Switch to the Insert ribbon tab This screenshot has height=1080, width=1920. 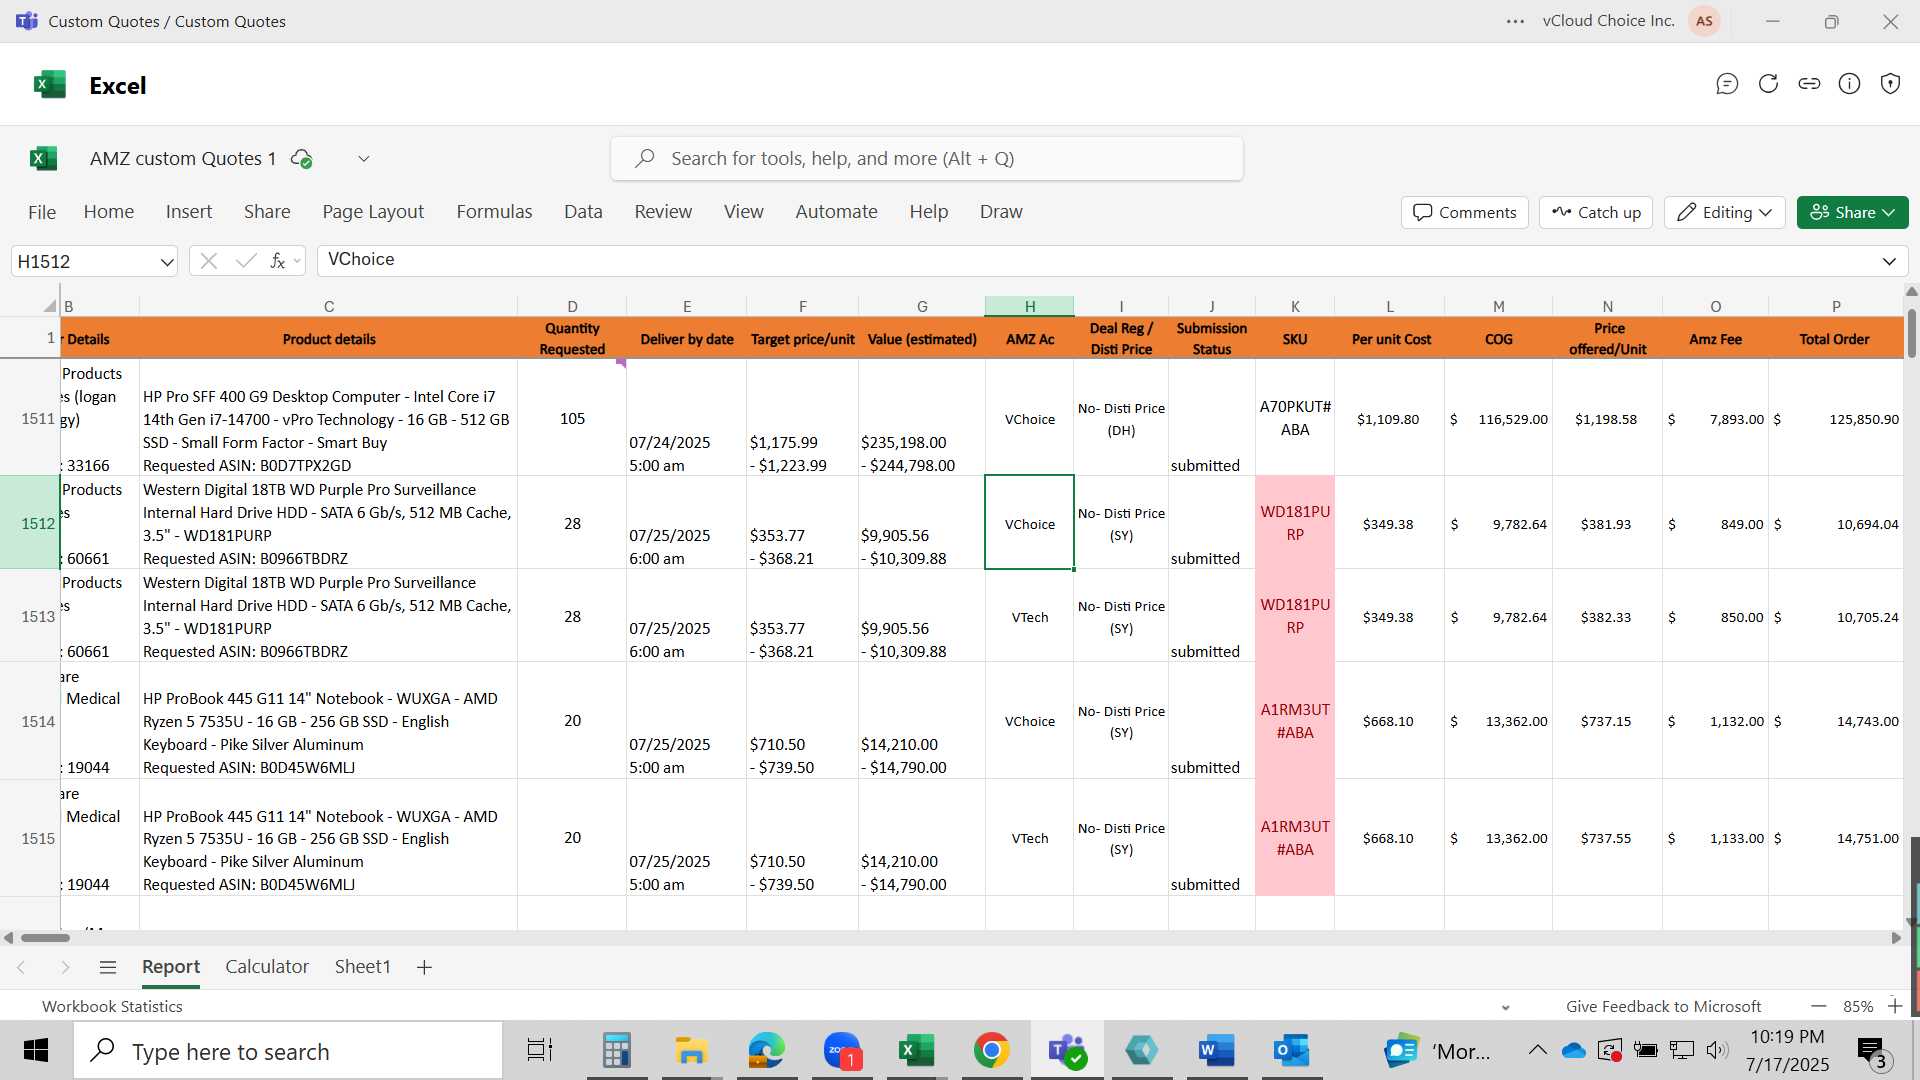click(189, 212)
